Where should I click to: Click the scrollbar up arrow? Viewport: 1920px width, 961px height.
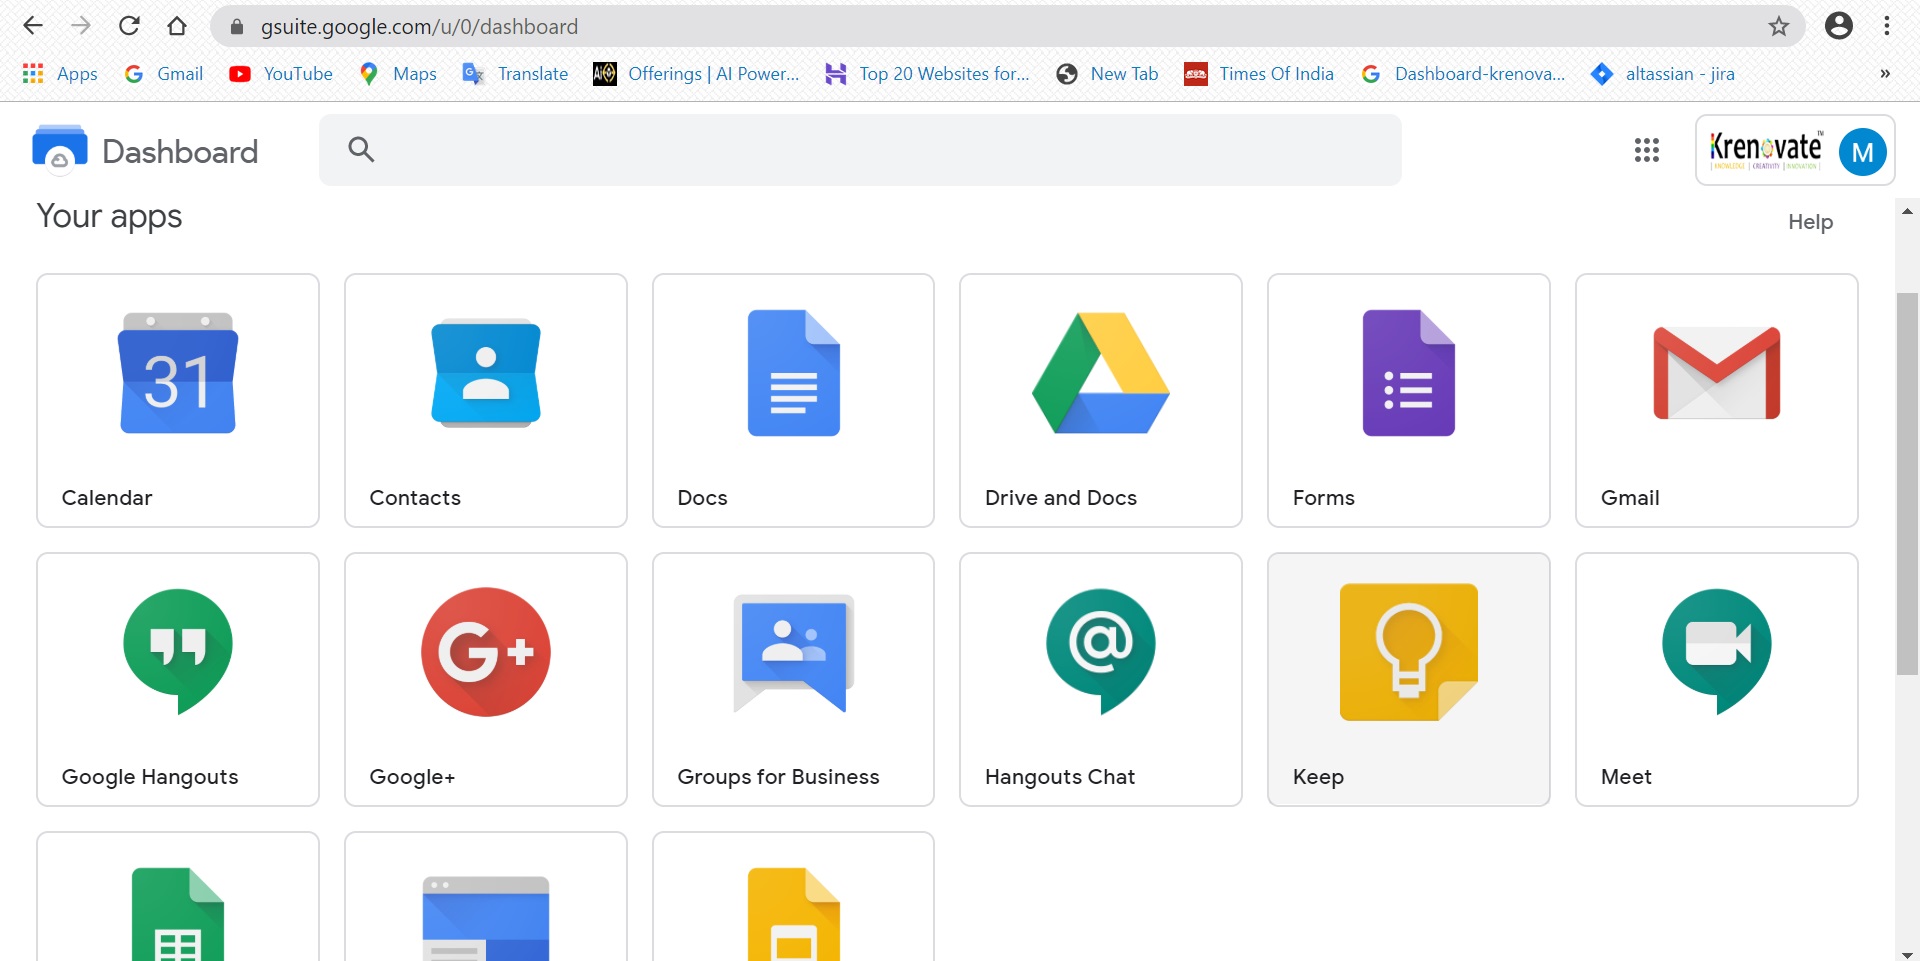[x=1907, y=211]
